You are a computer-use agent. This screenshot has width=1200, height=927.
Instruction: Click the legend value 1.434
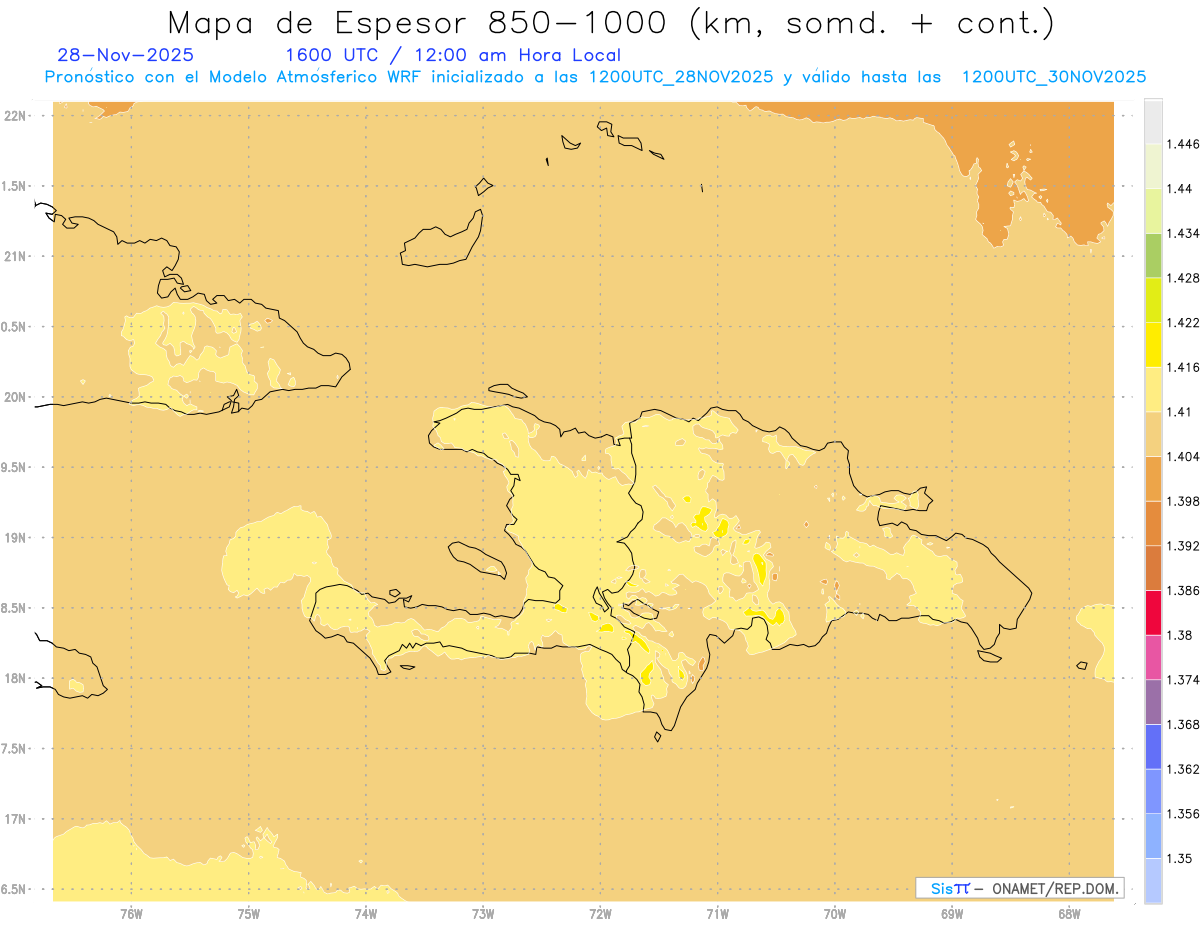[x=1183, y=234]
